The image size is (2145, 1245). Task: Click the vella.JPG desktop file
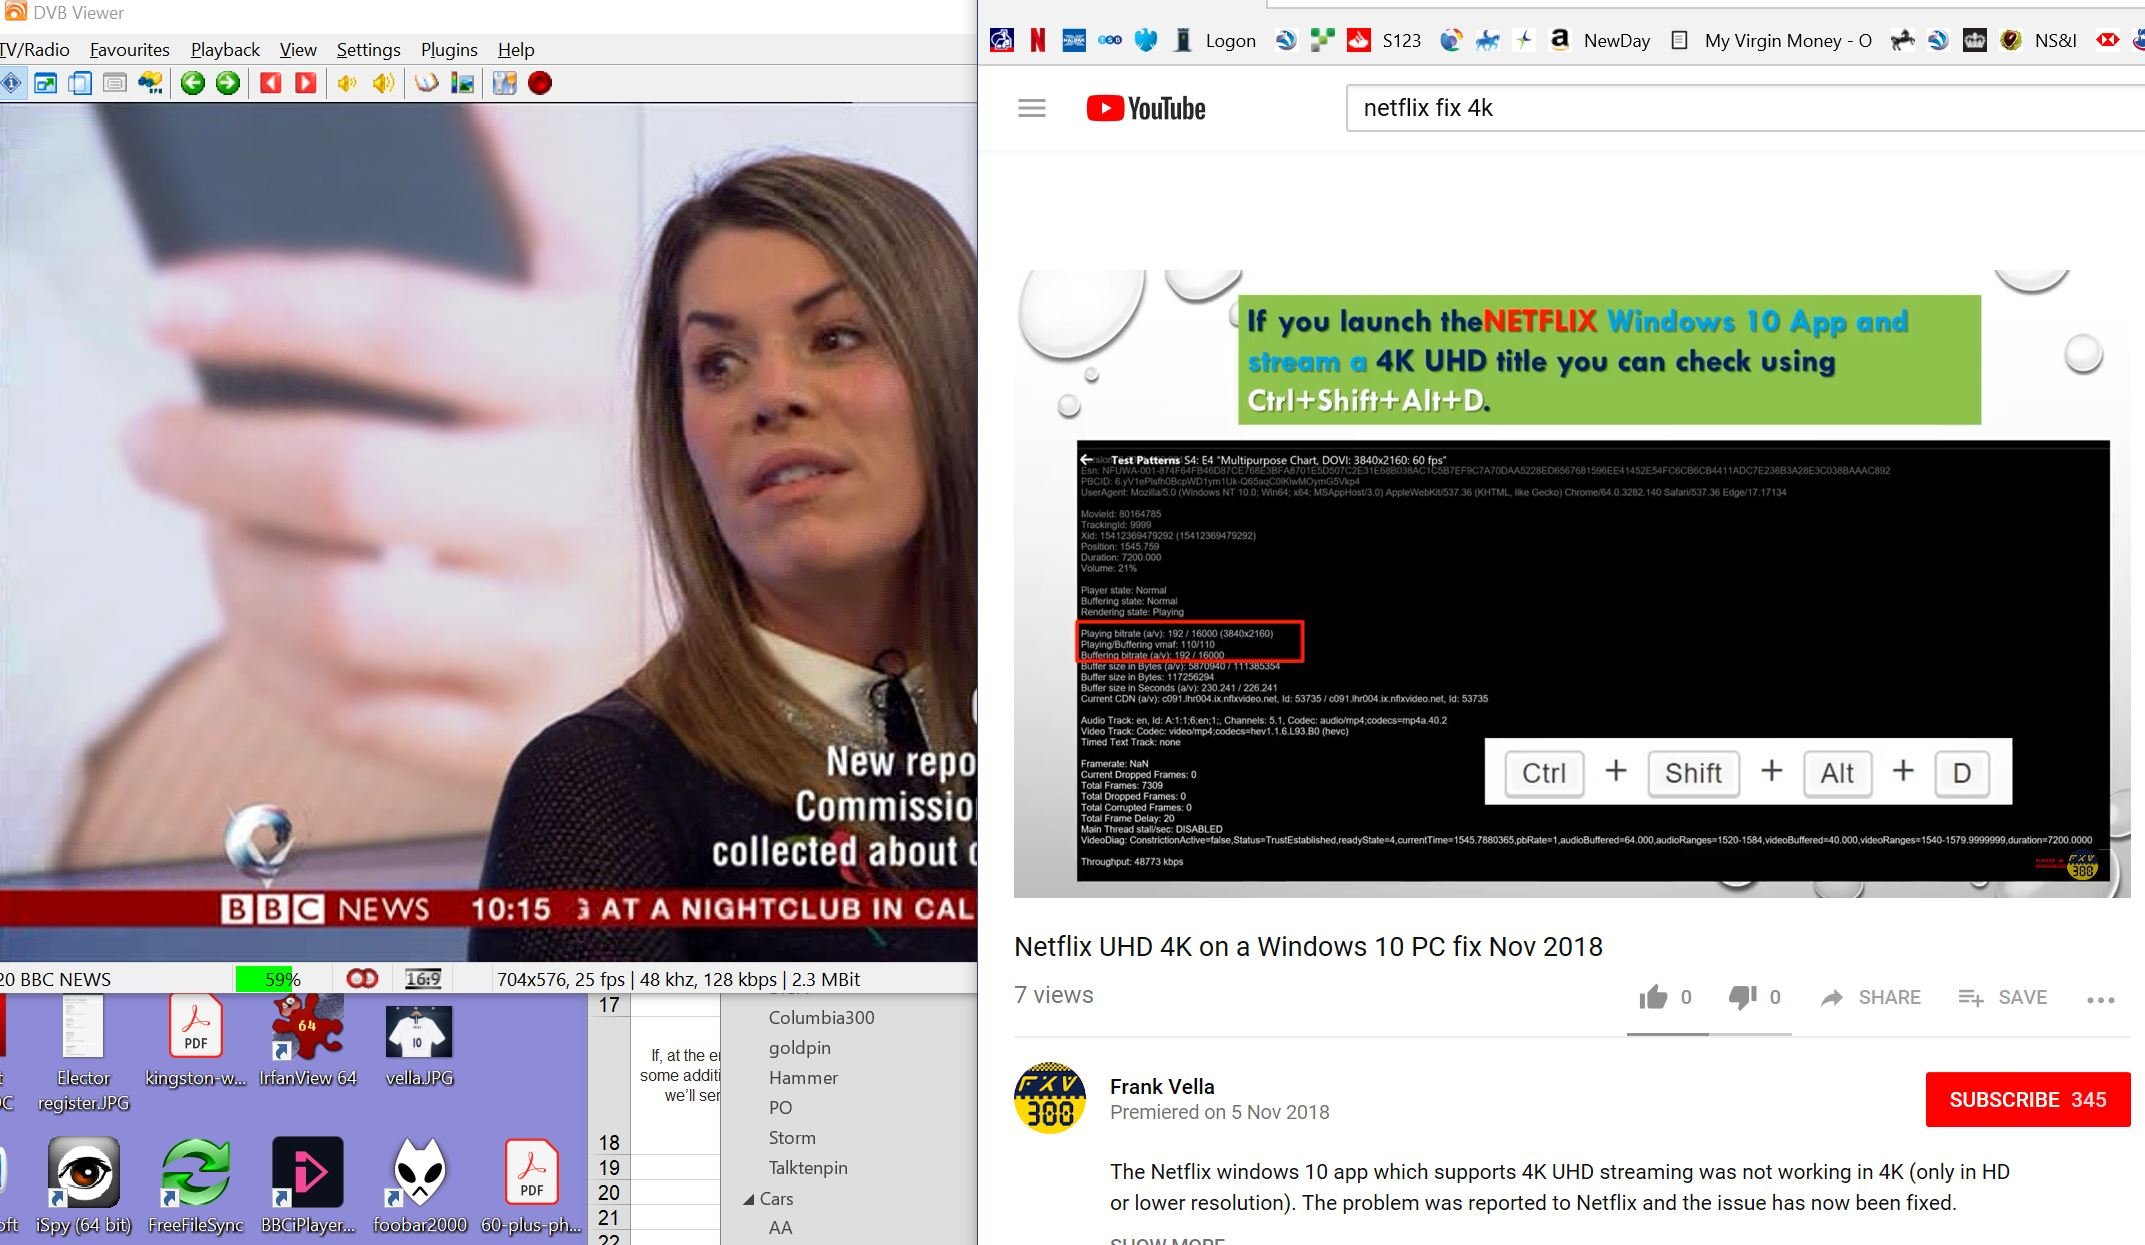click(x=419, y=1045)
